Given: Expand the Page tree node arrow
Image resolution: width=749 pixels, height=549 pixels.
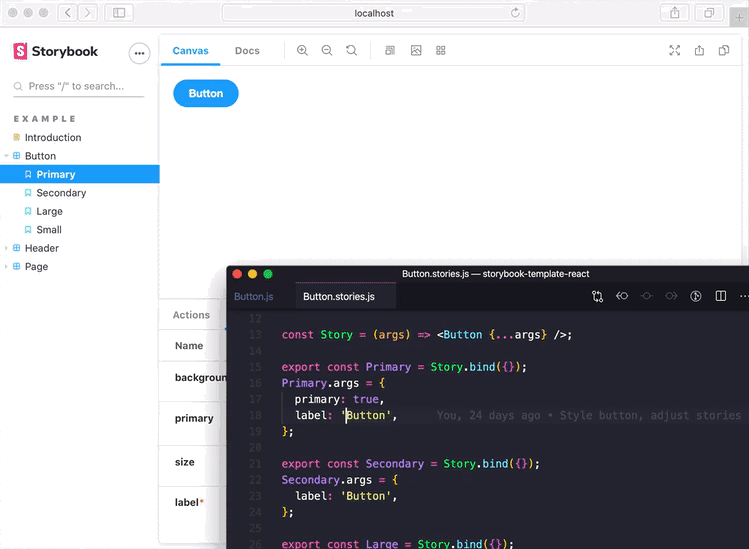Looking at the screenshot, I should click(6, 267).
